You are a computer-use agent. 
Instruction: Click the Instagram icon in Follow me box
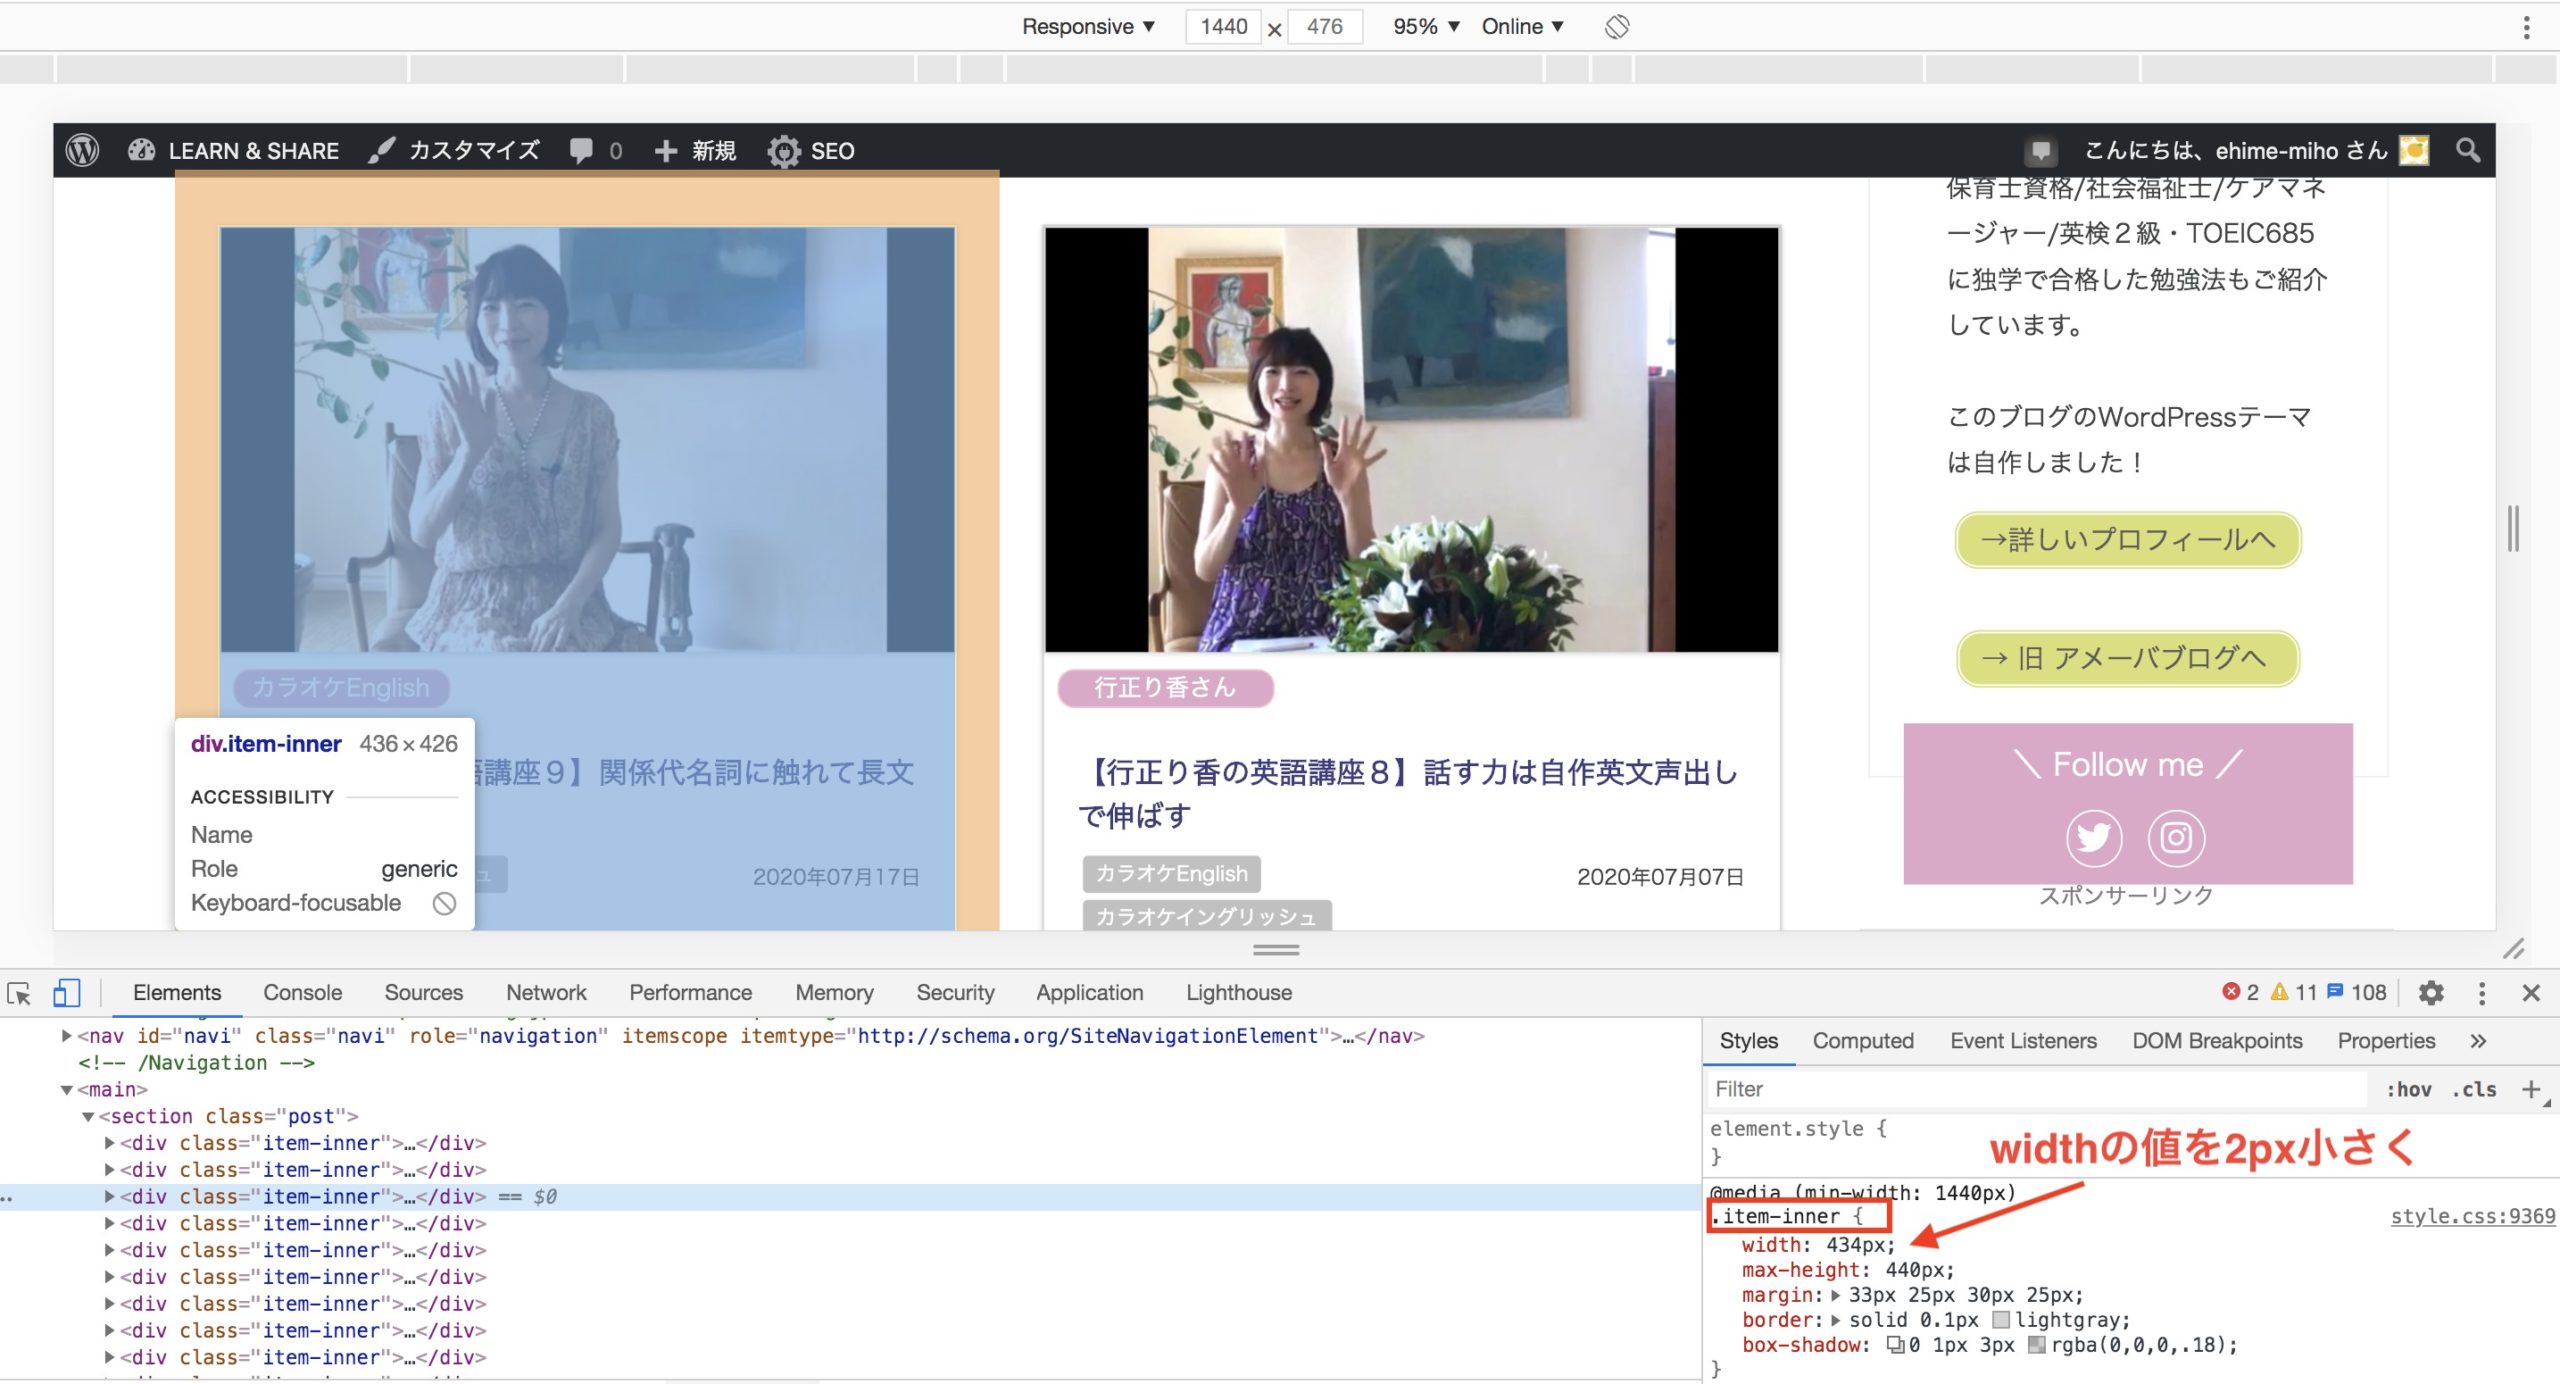(2177, 840)
